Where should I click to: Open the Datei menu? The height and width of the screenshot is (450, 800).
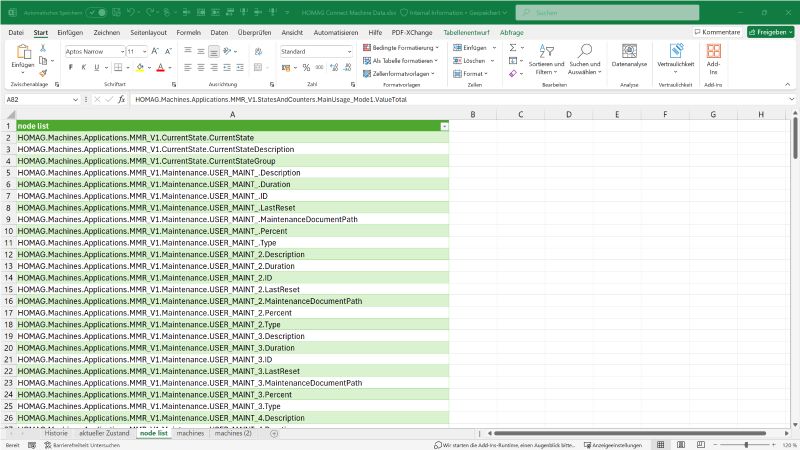(16, 32)
